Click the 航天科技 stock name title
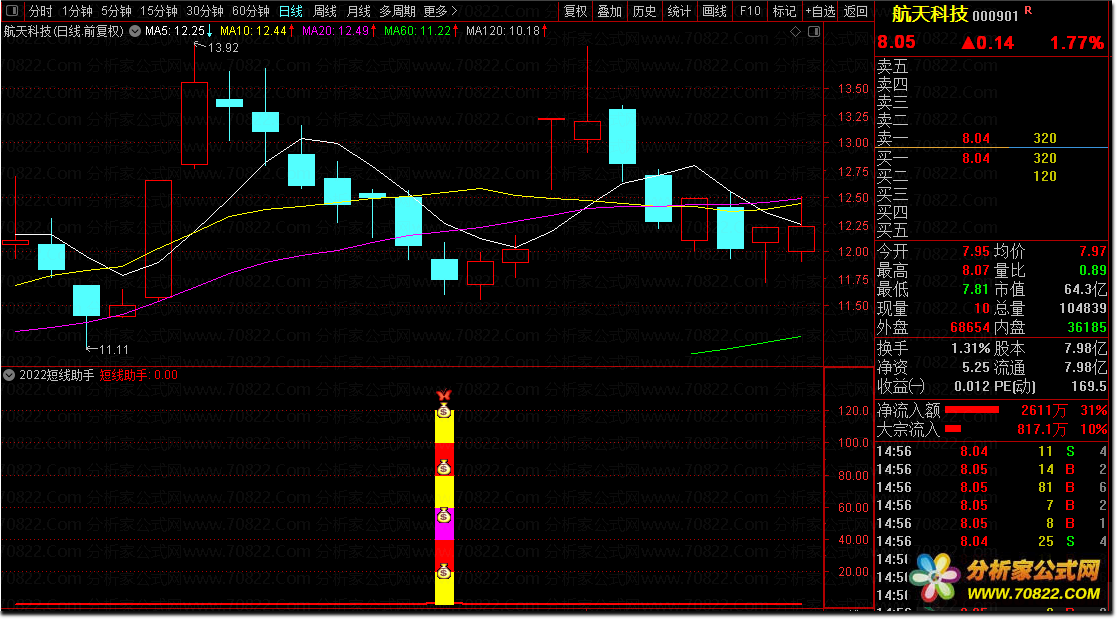 930,14
